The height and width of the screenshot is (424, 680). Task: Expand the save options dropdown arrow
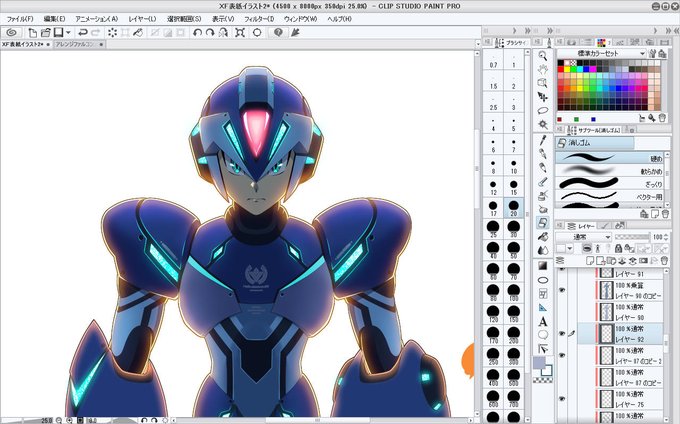68,33
